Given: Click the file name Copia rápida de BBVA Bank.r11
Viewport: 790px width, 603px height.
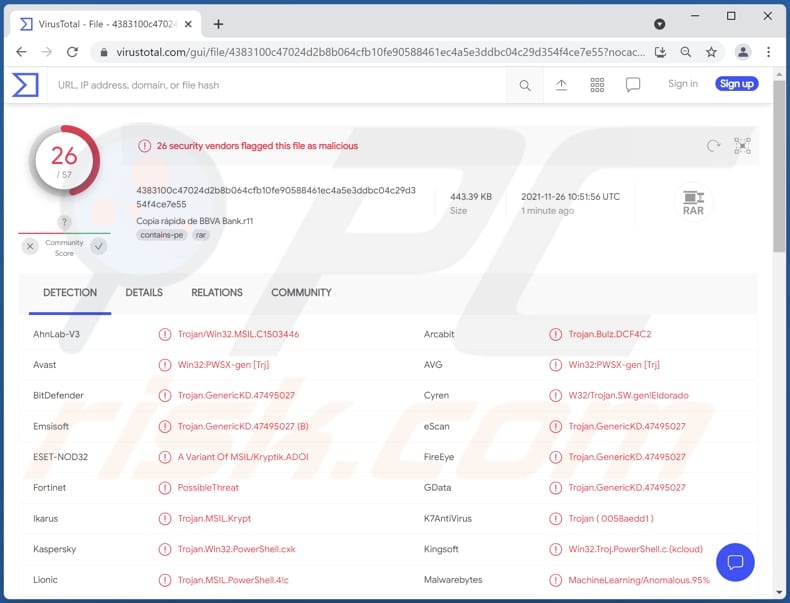Looking at the screenshot, I should [194, 221].
